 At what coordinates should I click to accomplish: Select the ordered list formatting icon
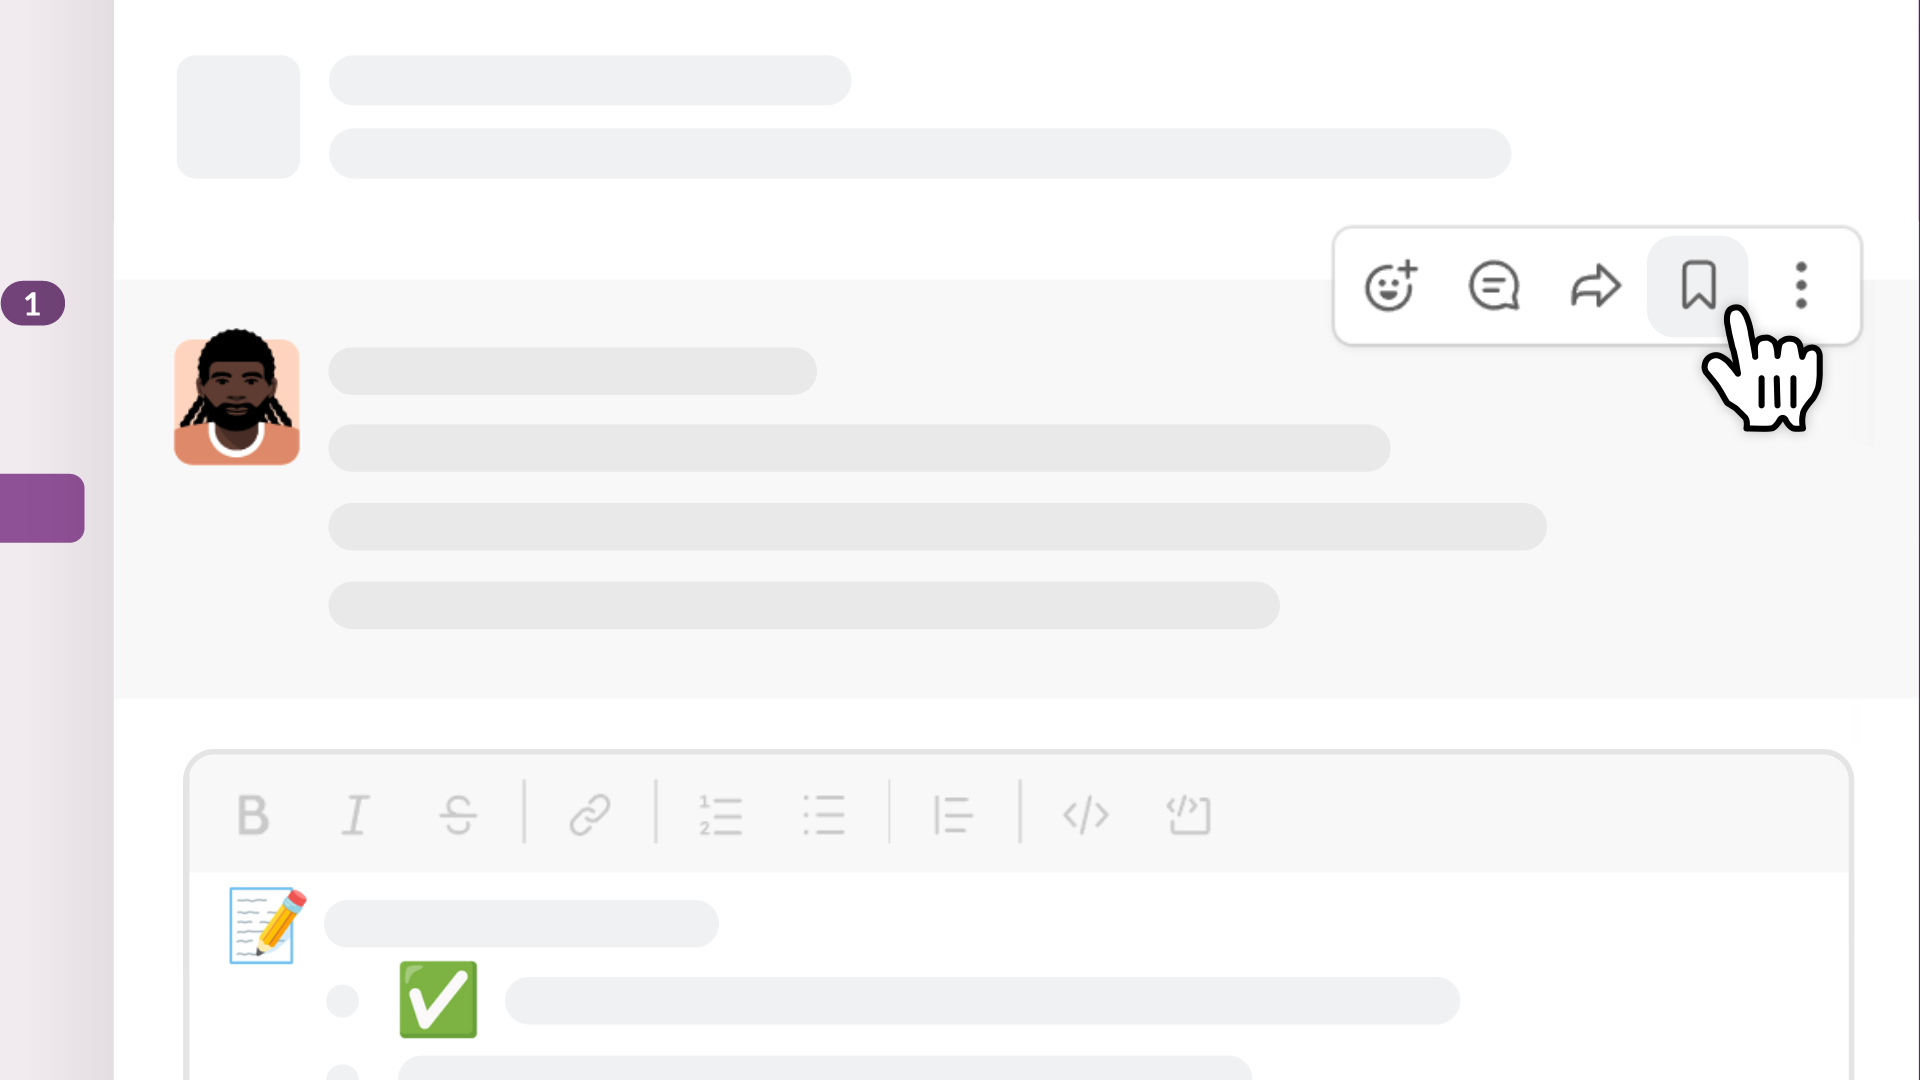[720, 814]
